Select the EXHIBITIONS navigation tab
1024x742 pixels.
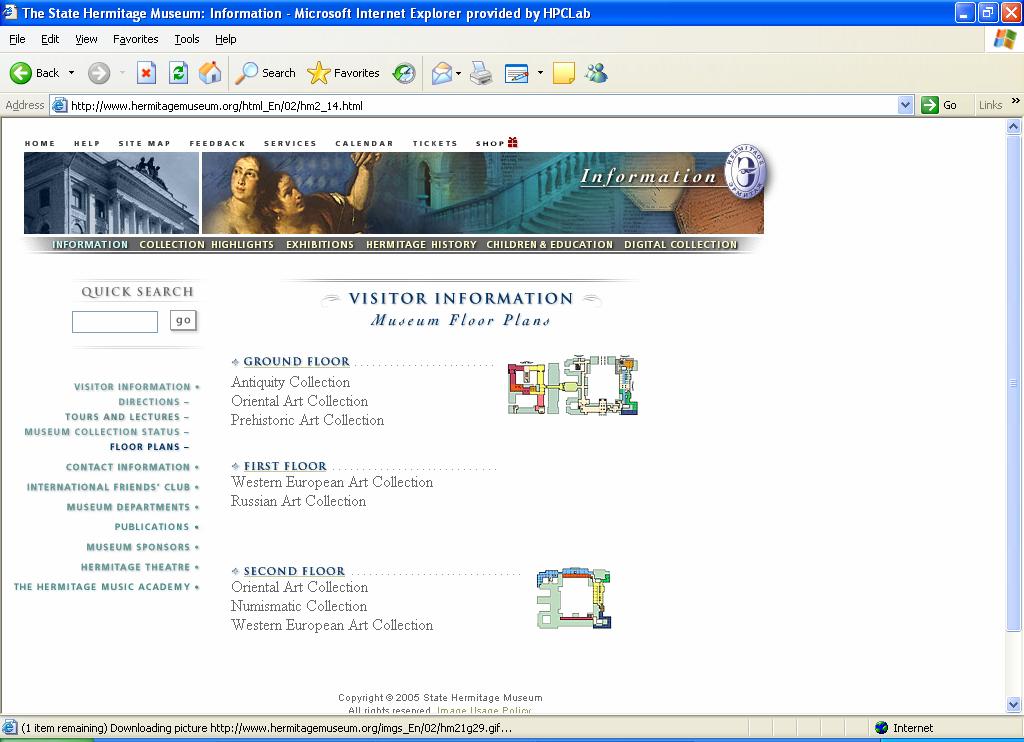319,244
